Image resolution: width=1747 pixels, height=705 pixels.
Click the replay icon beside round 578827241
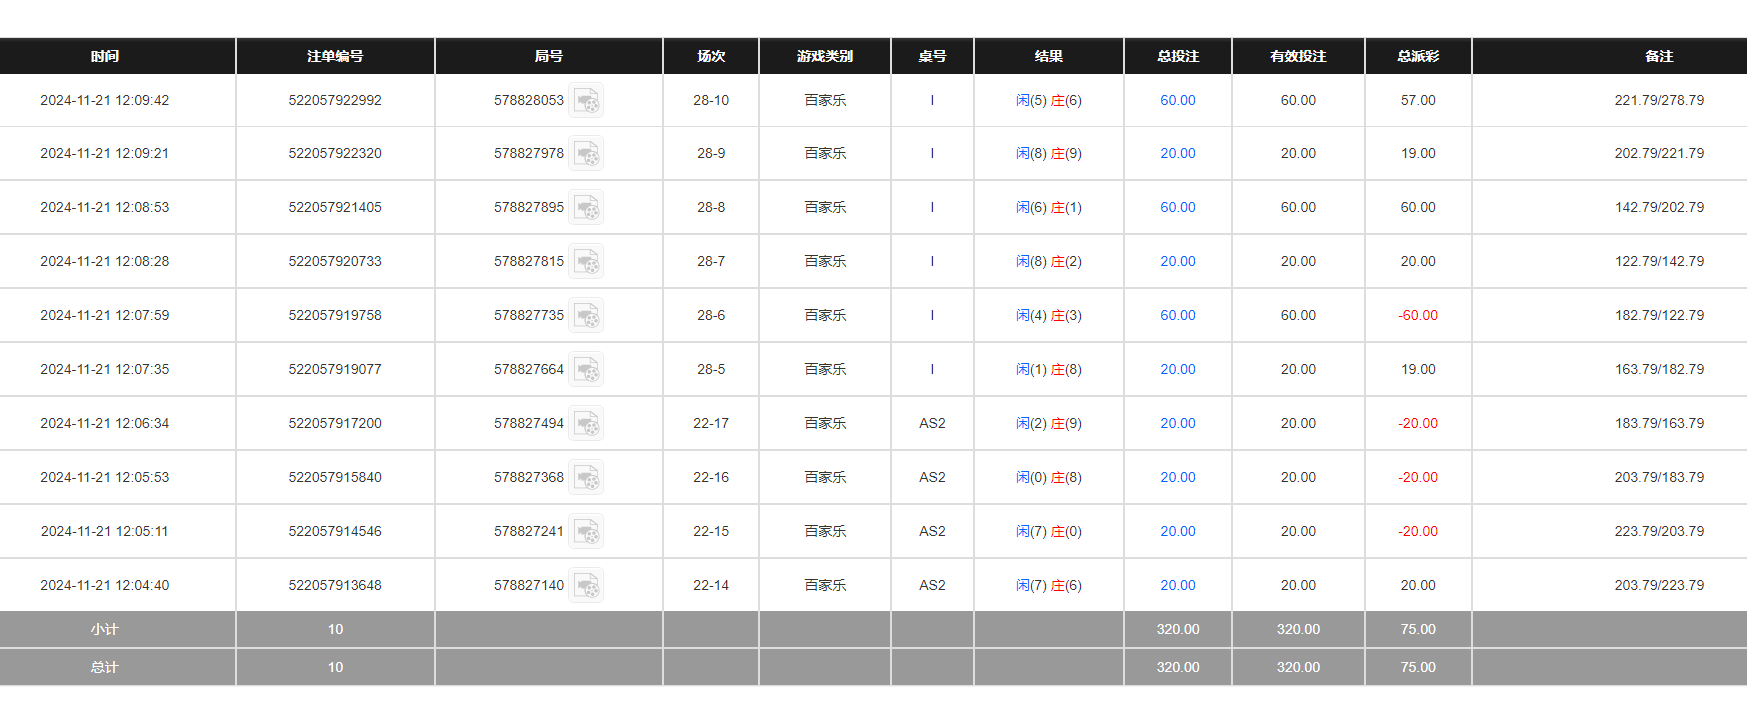pyautogui.click(x=586, y=532)
